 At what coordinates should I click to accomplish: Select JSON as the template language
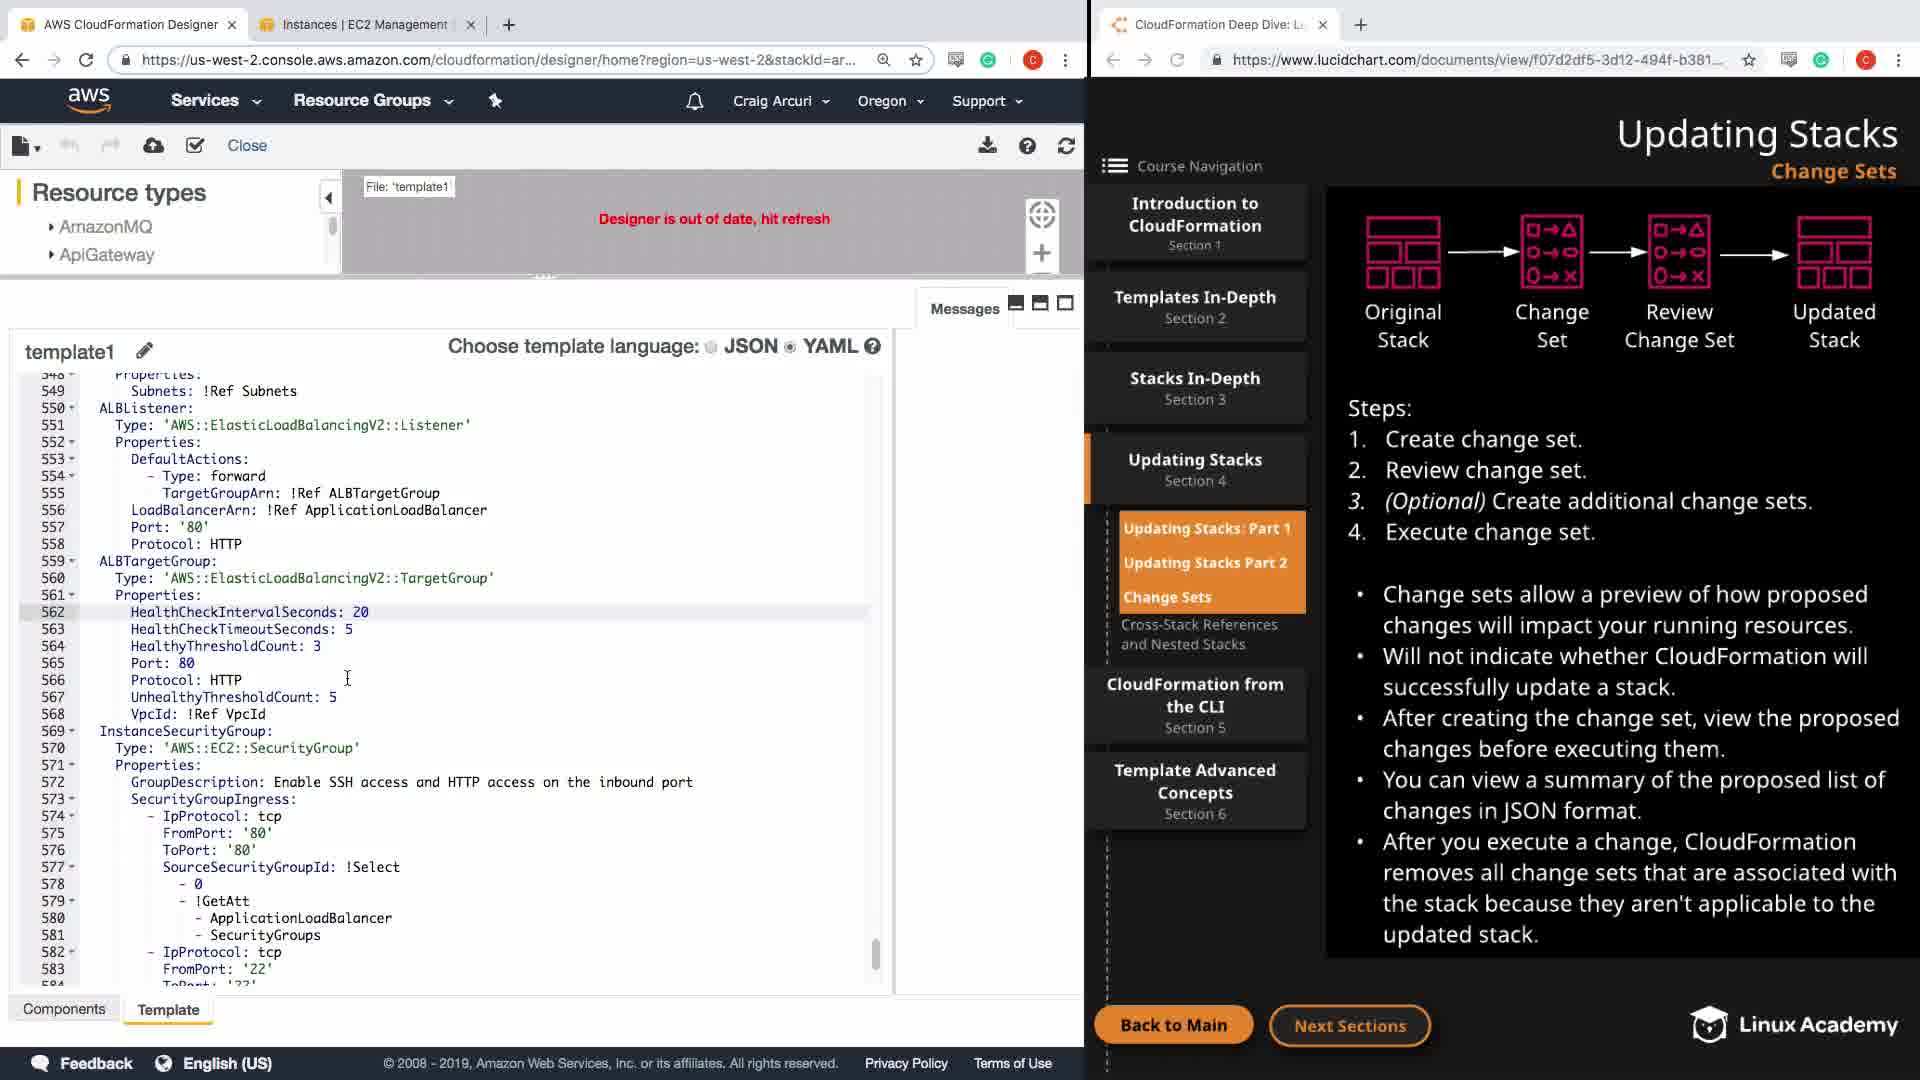pos(711,347)
